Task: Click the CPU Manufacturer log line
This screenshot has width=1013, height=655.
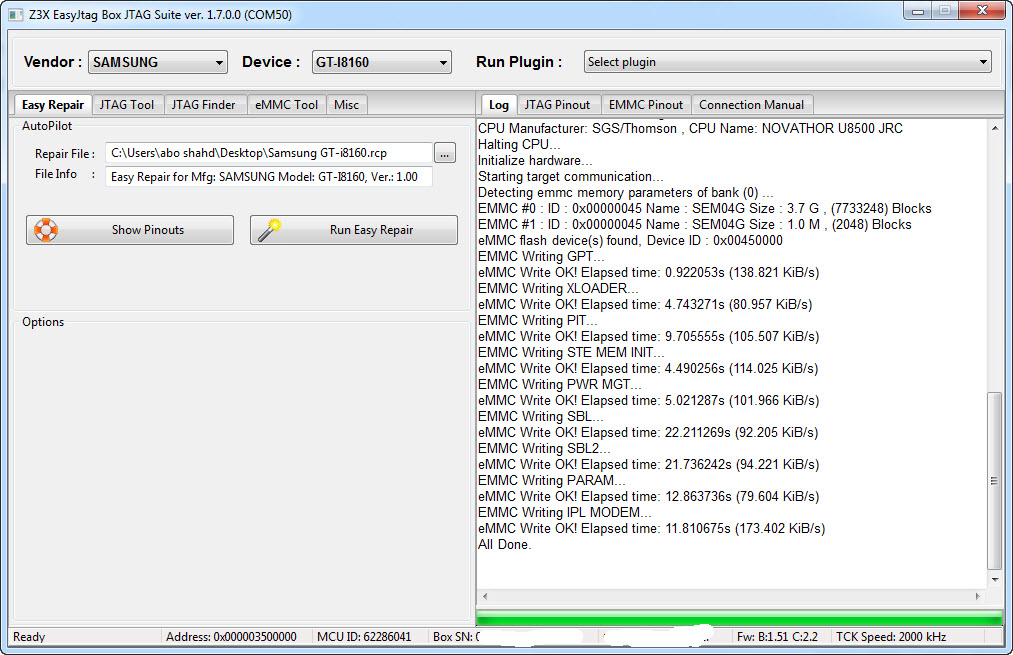Action: (x=691, y=129)
